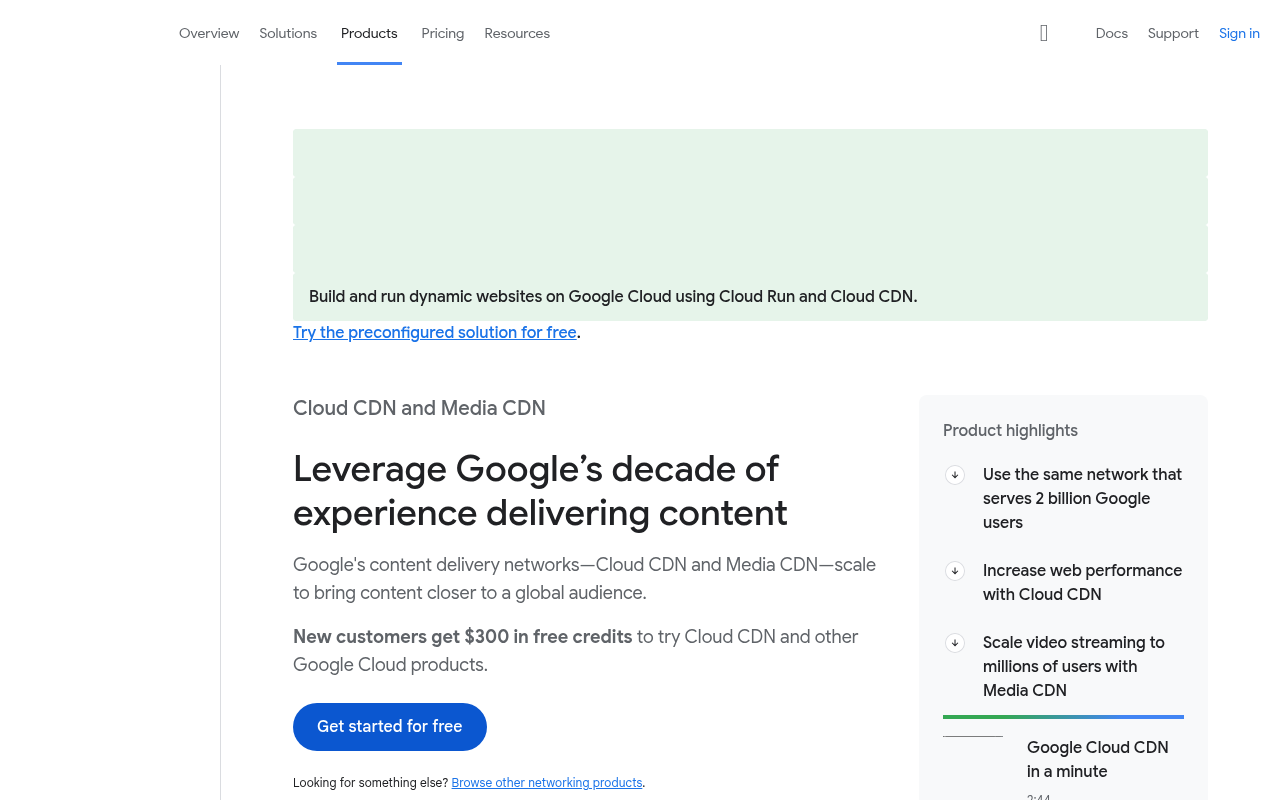Click 'Leverage Google's decade of experience' headline
The height and width of the screenshot is (800, 1280).
[x=540, y=490]
